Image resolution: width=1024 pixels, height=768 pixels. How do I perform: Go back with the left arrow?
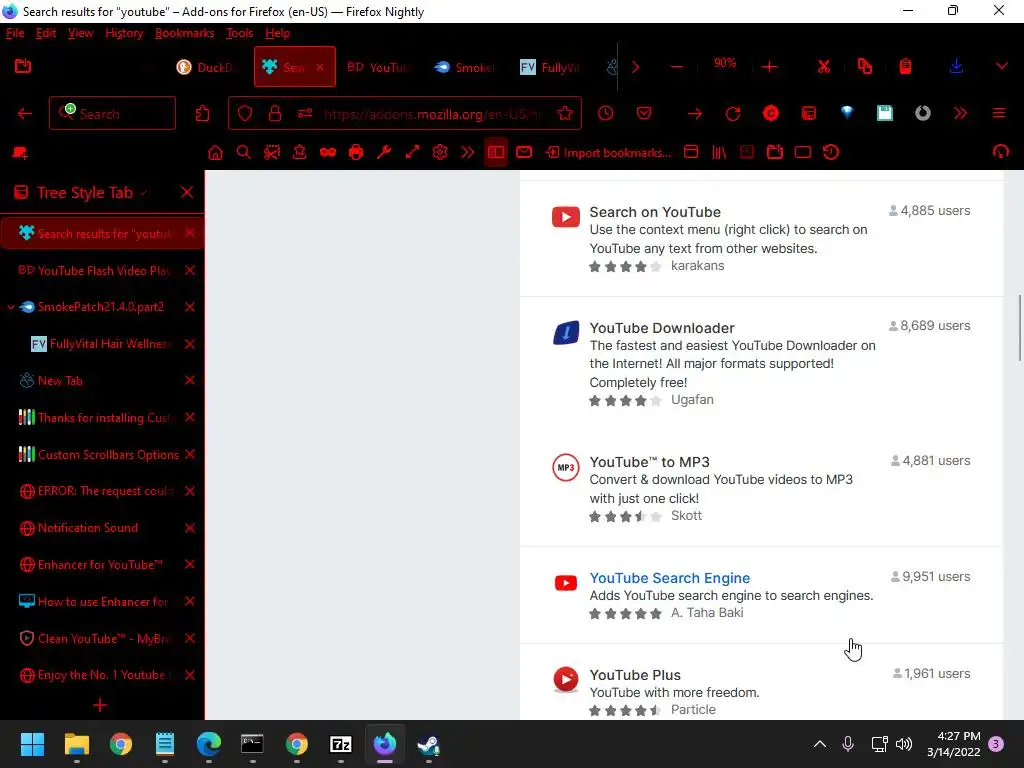pos(25,114)
